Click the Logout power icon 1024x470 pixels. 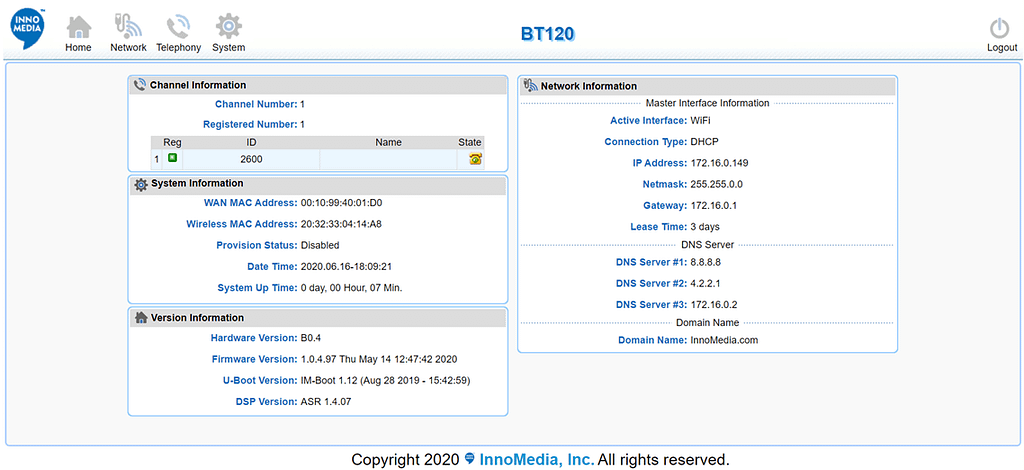tap(1000, 29)
